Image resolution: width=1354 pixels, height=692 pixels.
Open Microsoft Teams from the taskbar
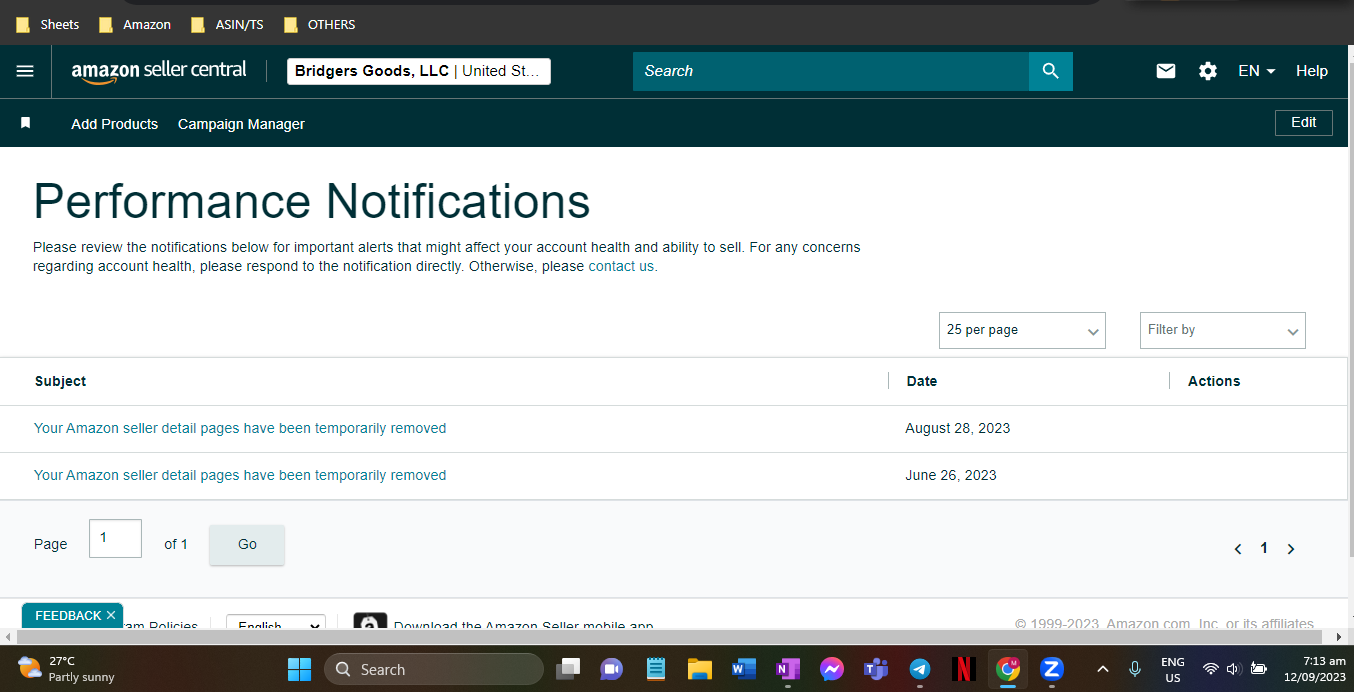coord(876,669)
